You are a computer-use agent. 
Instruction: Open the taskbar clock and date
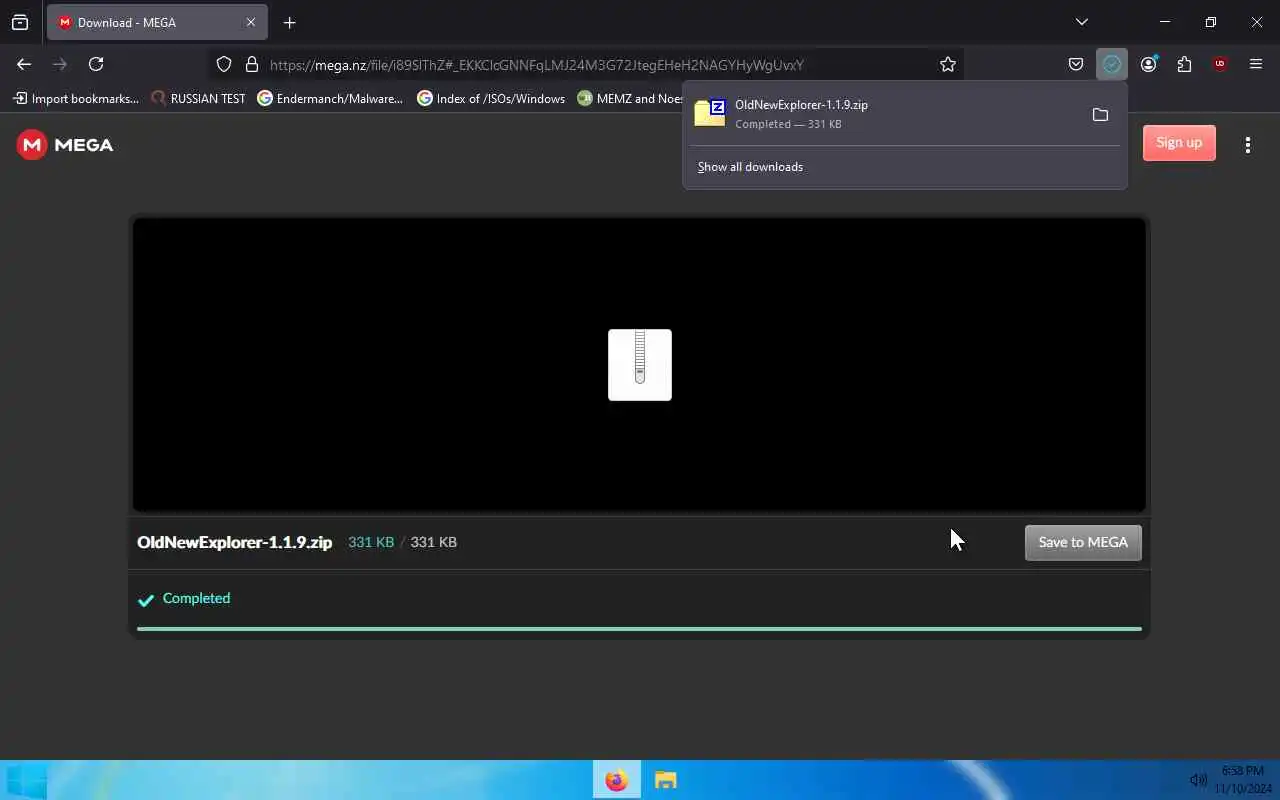point(1243,780)
